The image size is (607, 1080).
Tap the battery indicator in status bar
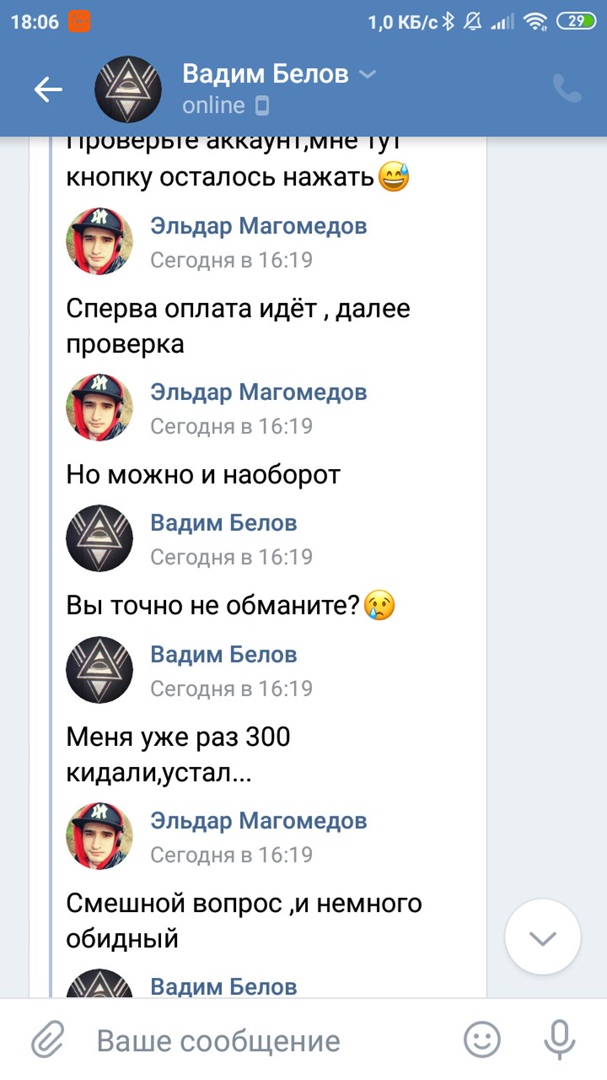576,21
